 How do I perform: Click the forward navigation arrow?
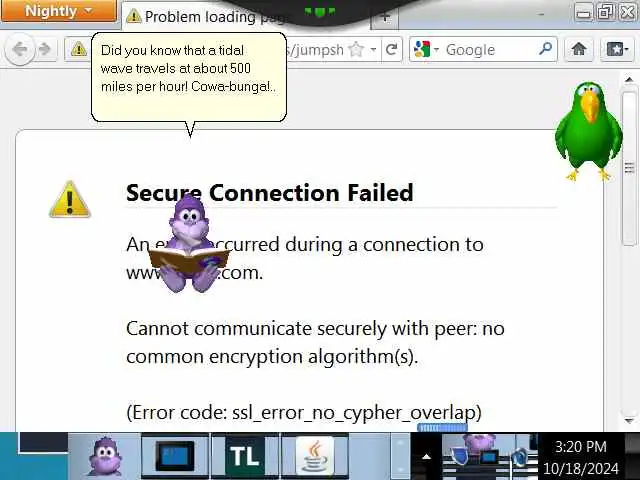(45, 49)
